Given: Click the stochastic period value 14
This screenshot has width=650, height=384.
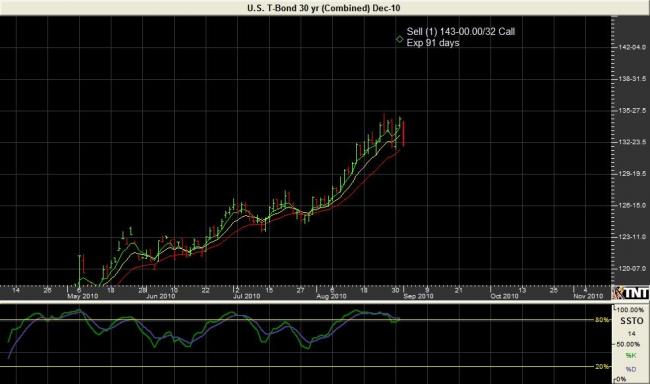Looking at the screenshot, I should pos(631,333).
